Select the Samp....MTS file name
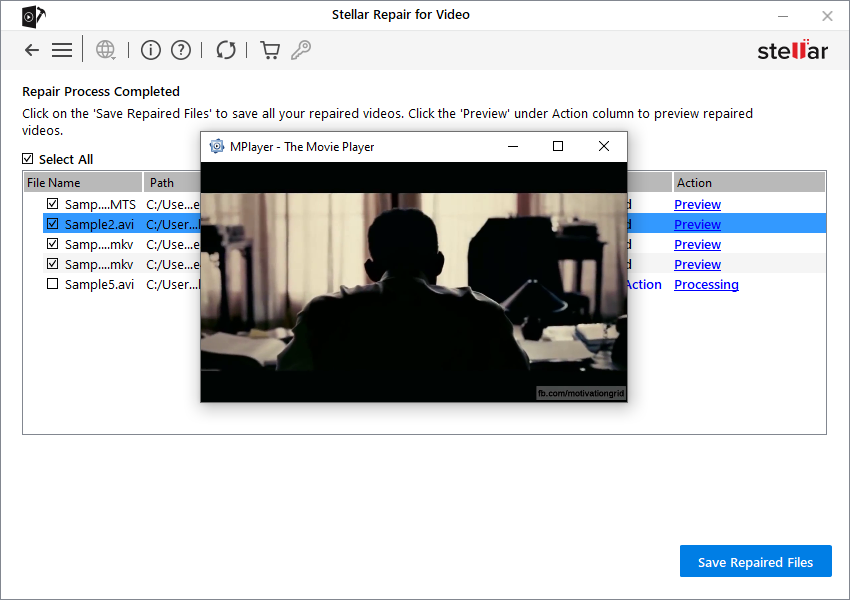This screenshot has width=850, height=600. coord(100,204)
